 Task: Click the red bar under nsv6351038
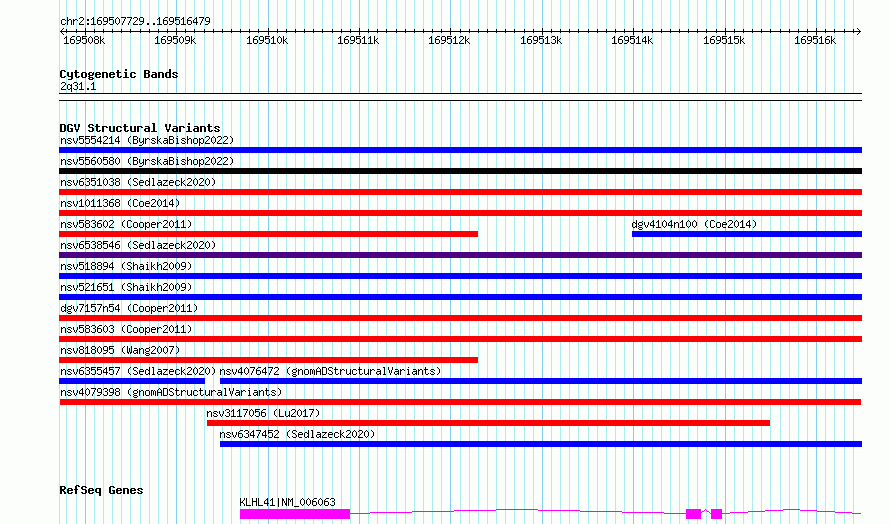pos(460,192)
